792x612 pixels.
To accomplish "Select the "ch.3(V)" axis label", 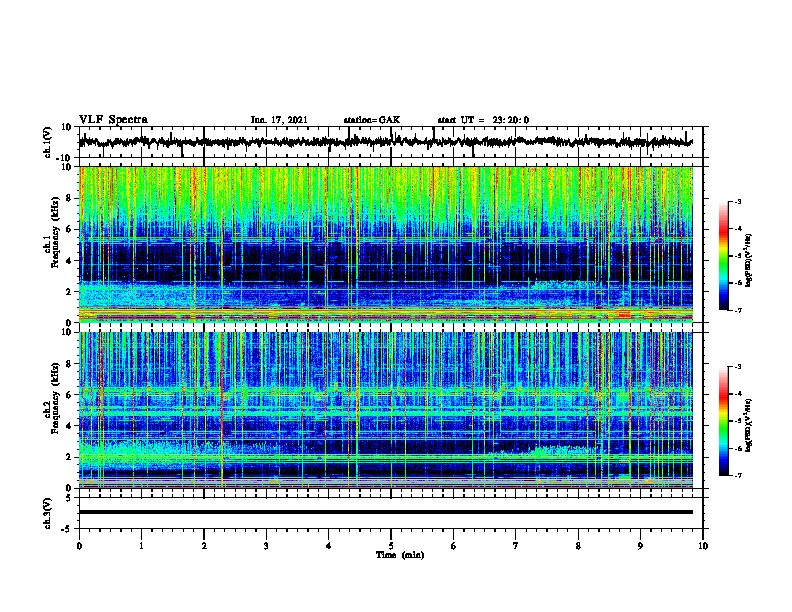I will 47,513.
